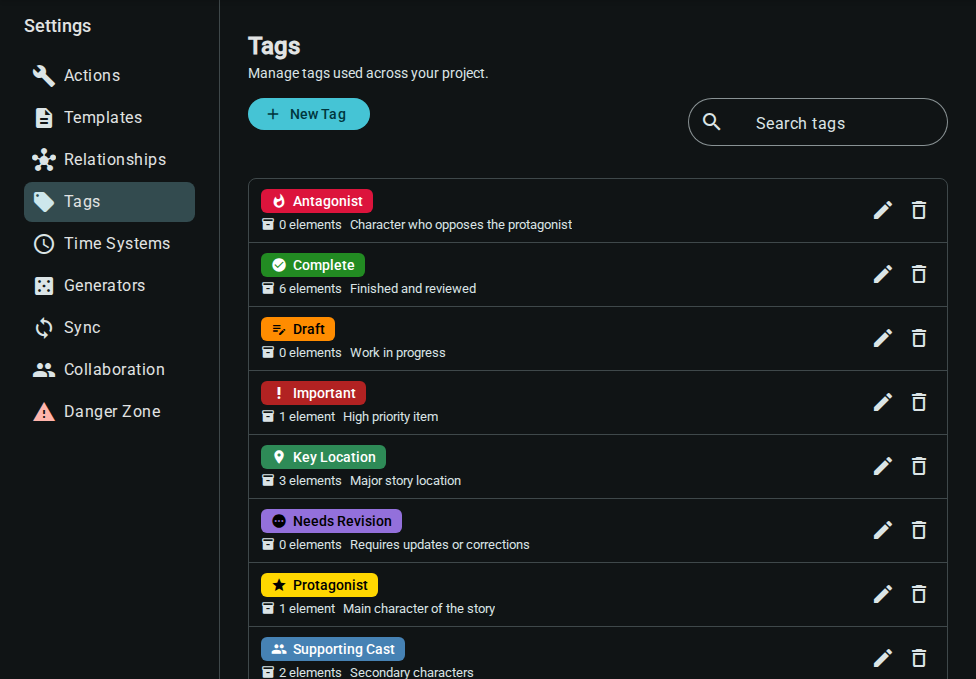Click 'Requires updates or corrections' description

tap(439, 545)
